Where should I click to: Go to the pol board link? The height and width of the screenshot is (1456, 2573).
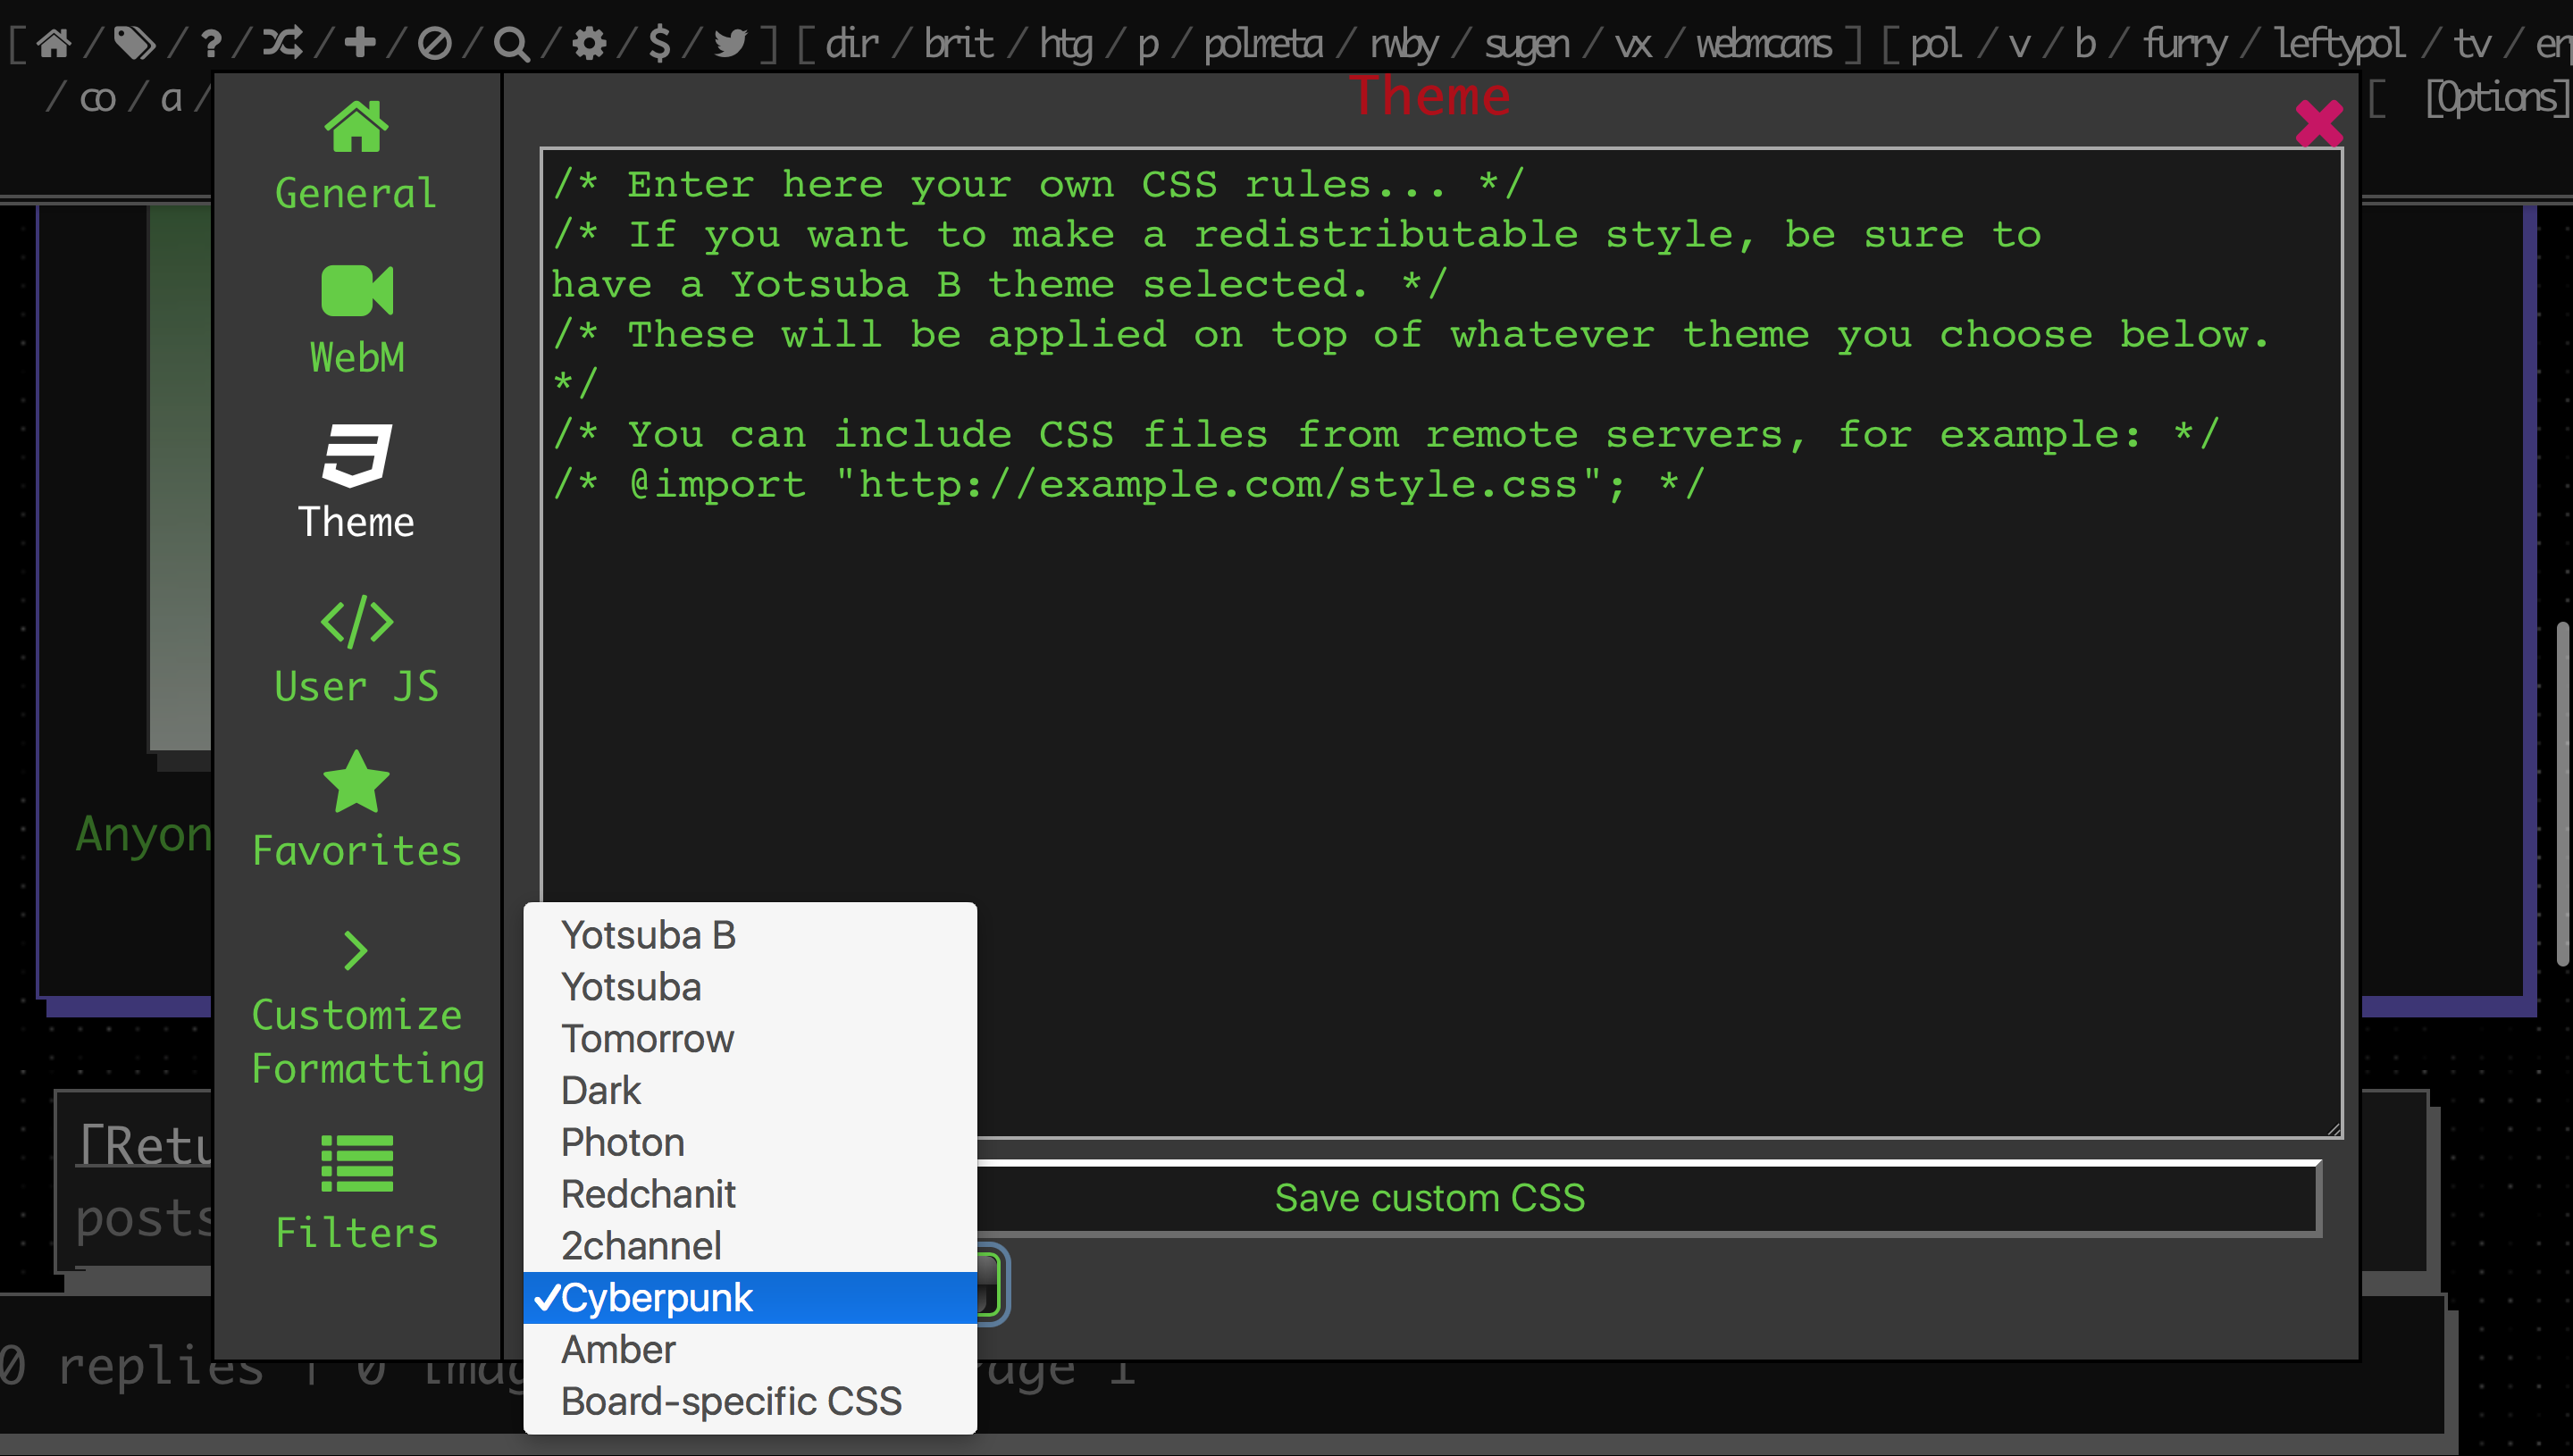(1936, 45)
